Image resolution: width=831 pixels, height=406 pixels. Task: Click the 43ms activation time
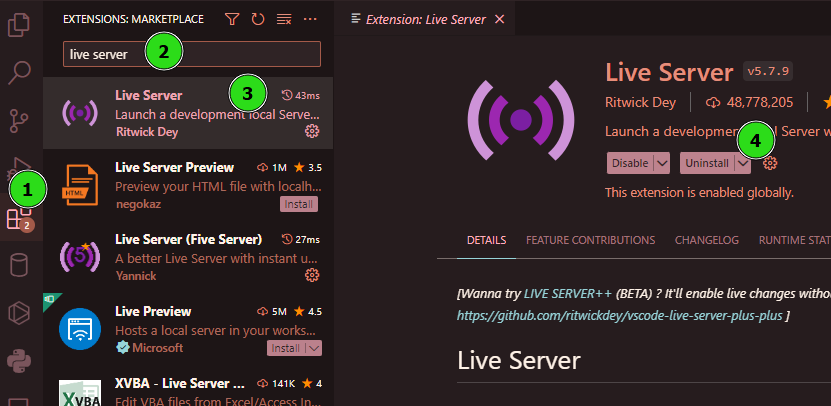tap(300, 95)
